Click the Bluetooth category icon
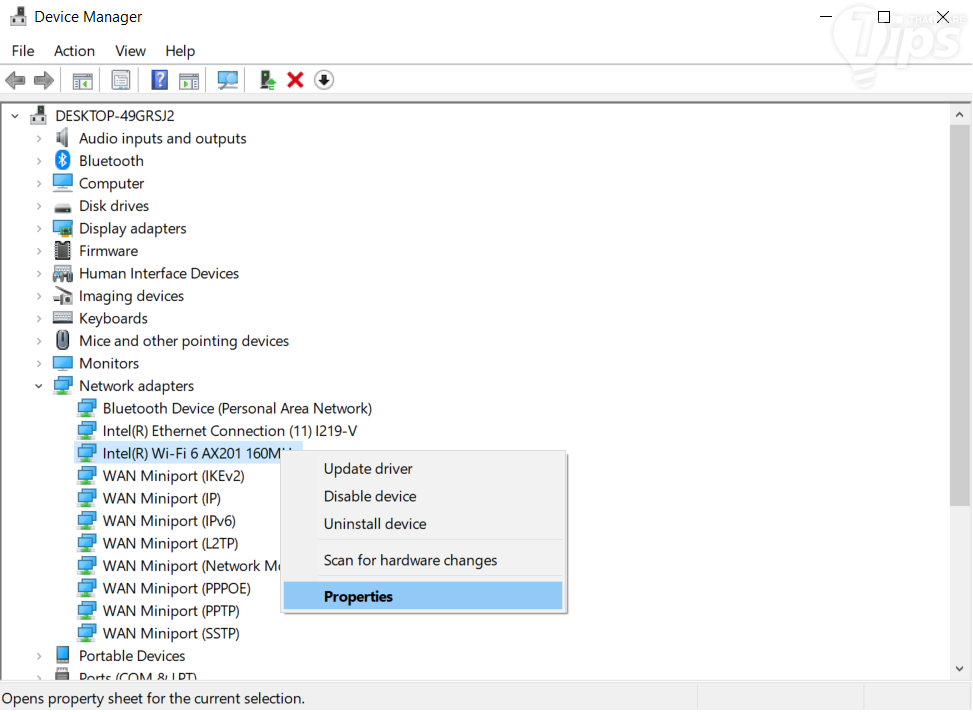Image resolution: width=973 pixels, height=712 pixels. (63, 161)
